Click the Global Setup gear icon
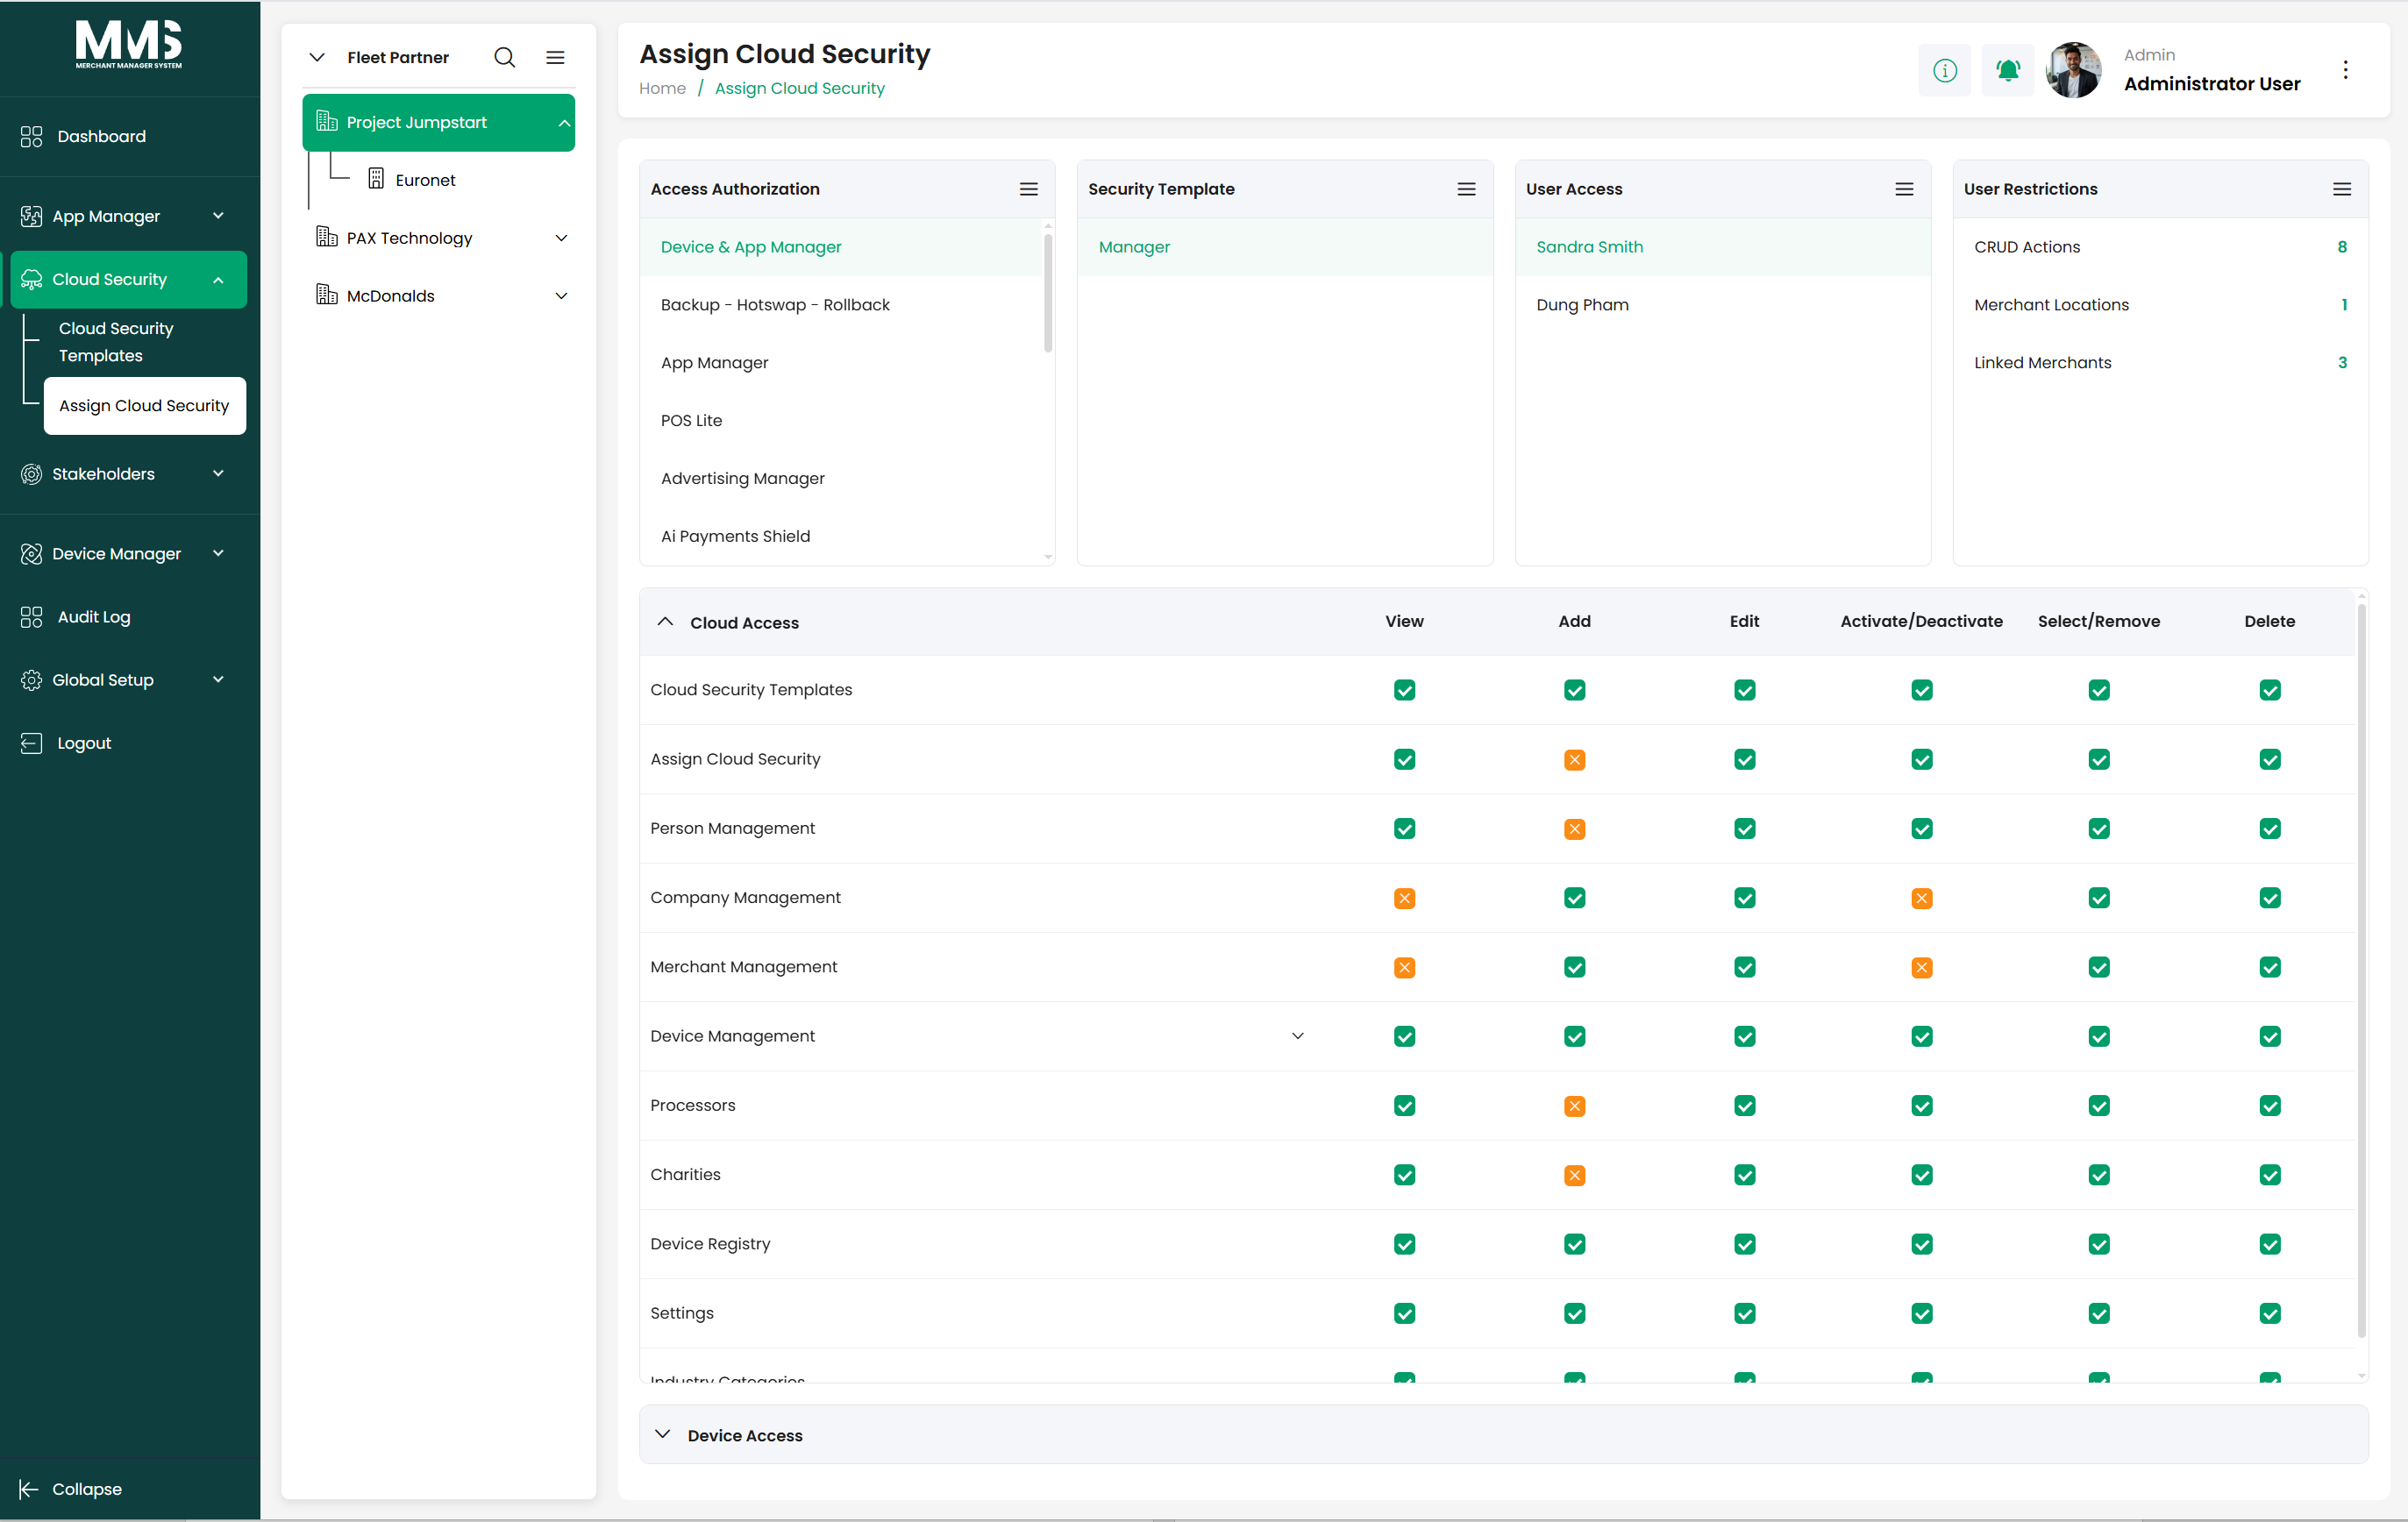This screenshot has width=2408, height=1522. [x=31, y=680]
